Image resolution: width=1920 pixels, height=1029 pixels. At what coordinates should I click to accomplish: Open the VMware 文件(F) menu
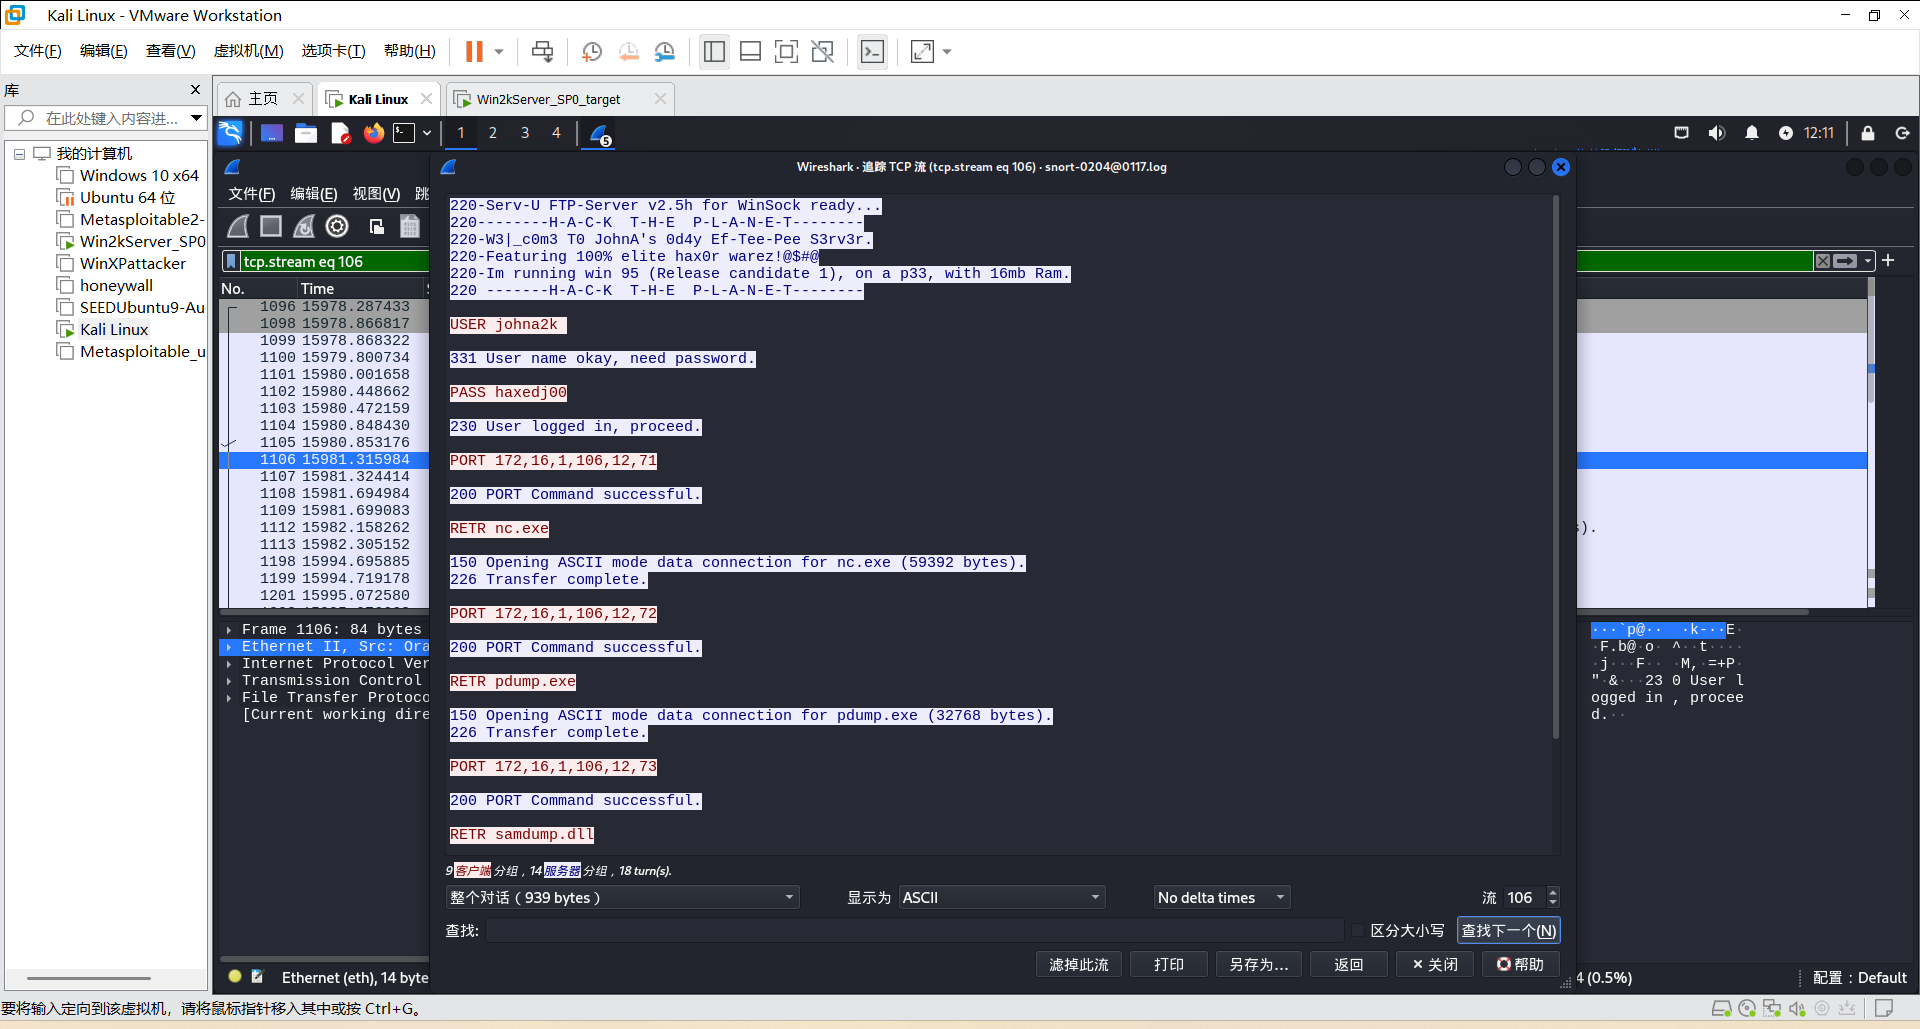(38, 51)
